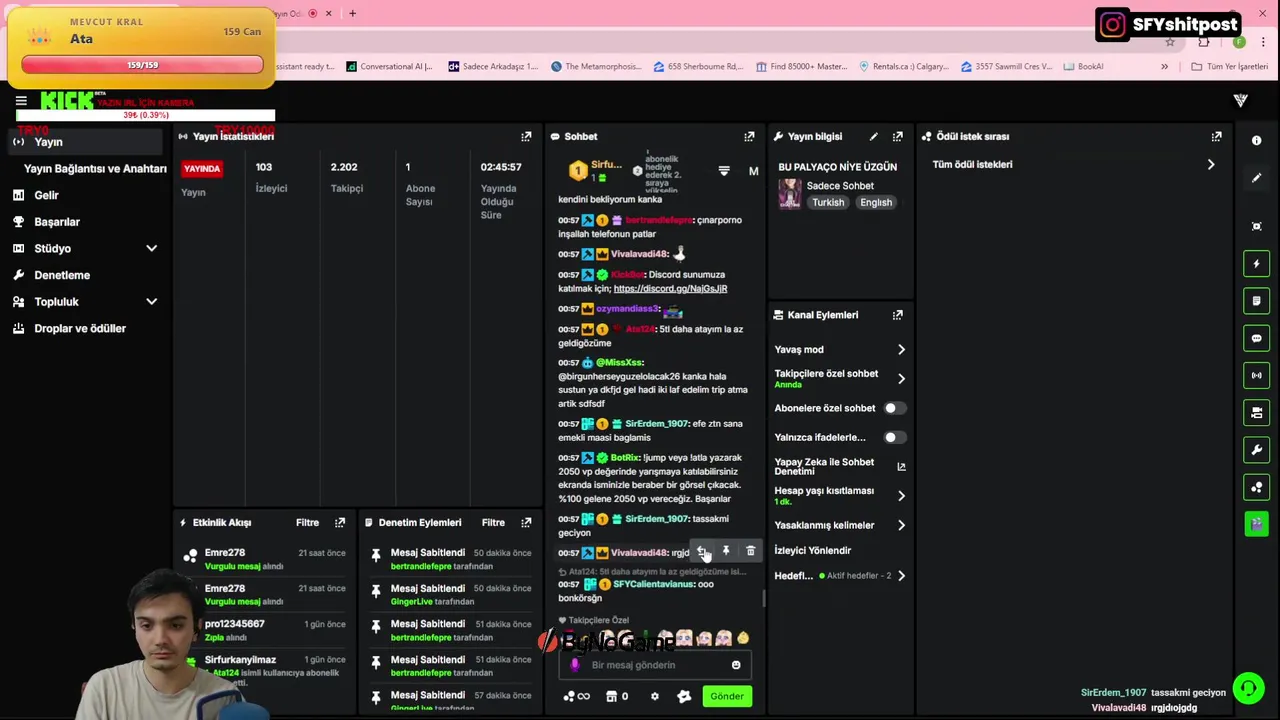Open a new browser tab with plus
The height and width of the screenshot is (720, 1280).
tap(352, 13)
